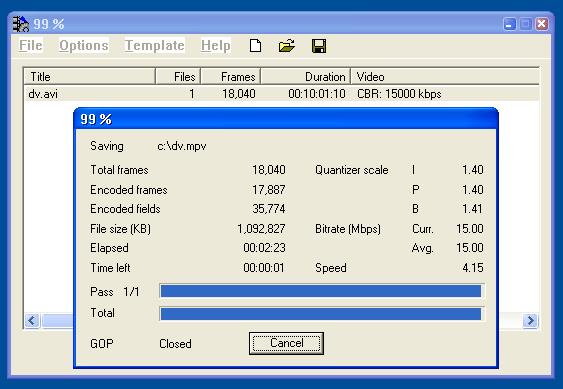Cancel the encoding in progress
This screenshot has height=389, width=563.
coord(286,343)
